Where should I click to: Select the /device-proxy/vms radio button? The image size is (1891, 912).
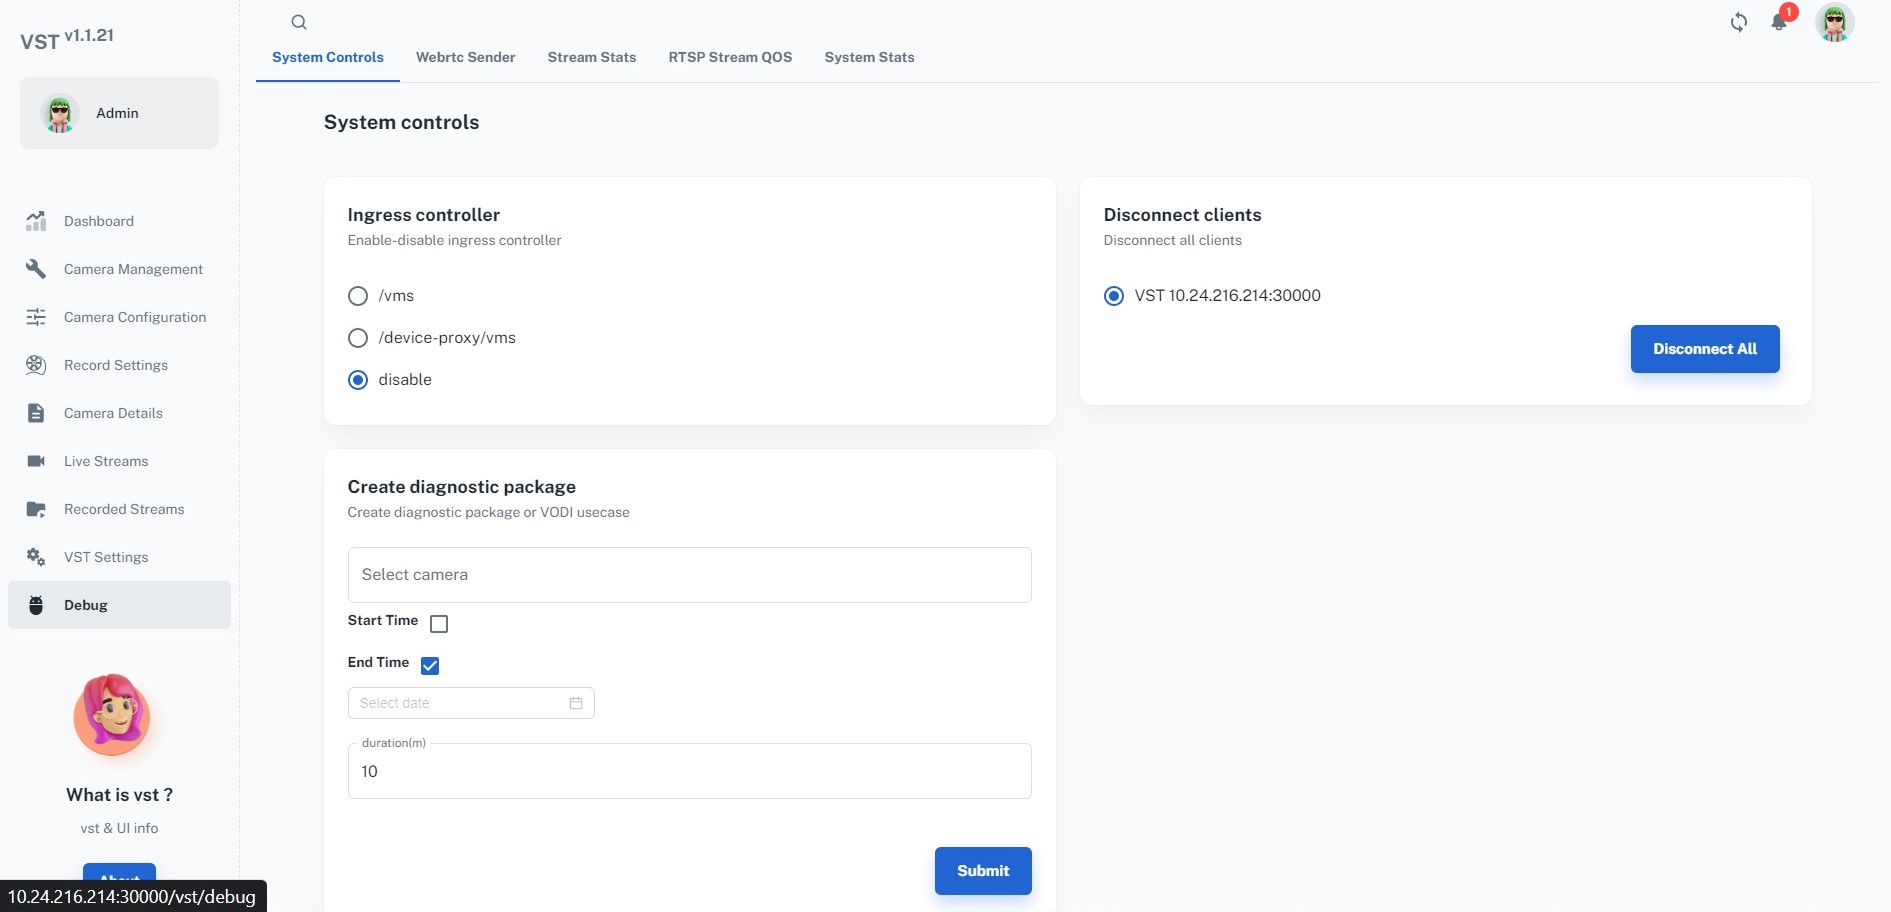[358, 338]
